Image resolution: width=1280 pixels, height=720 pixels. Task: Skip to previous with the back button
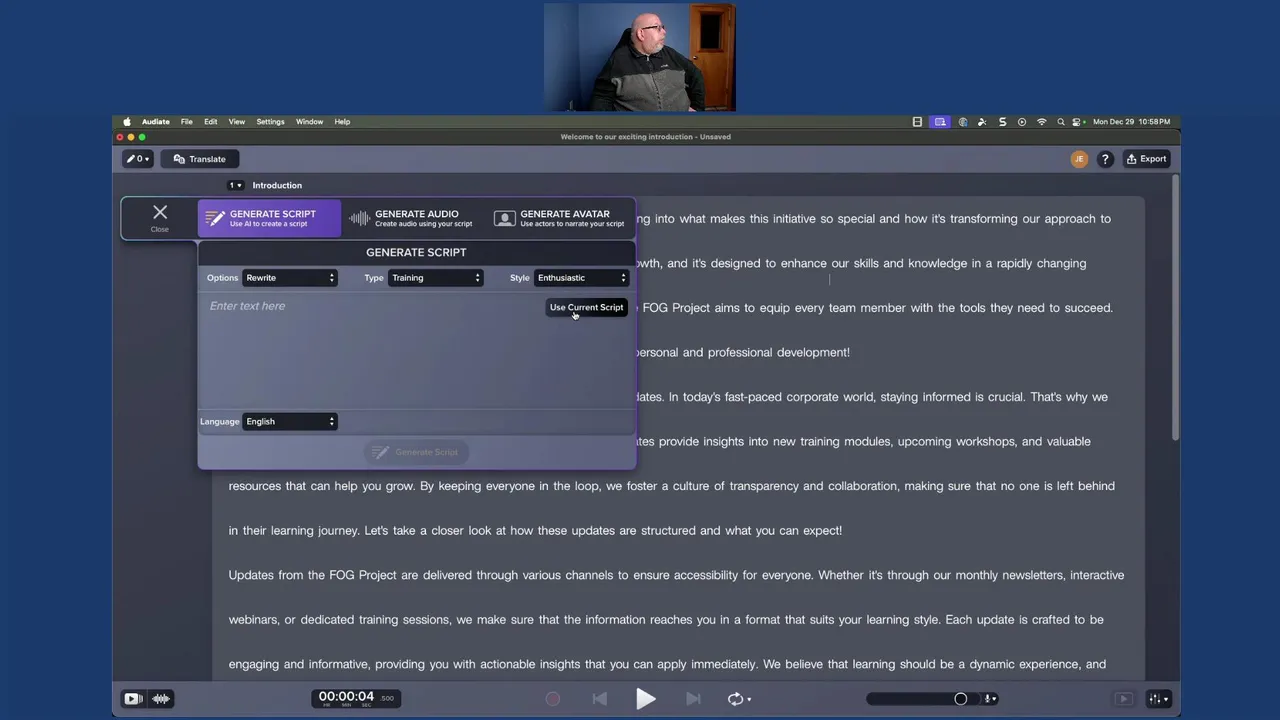(600, 699)
